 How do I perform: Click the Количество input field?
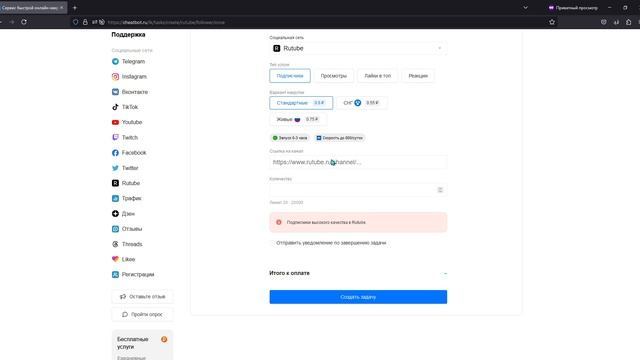coord(358,190)
